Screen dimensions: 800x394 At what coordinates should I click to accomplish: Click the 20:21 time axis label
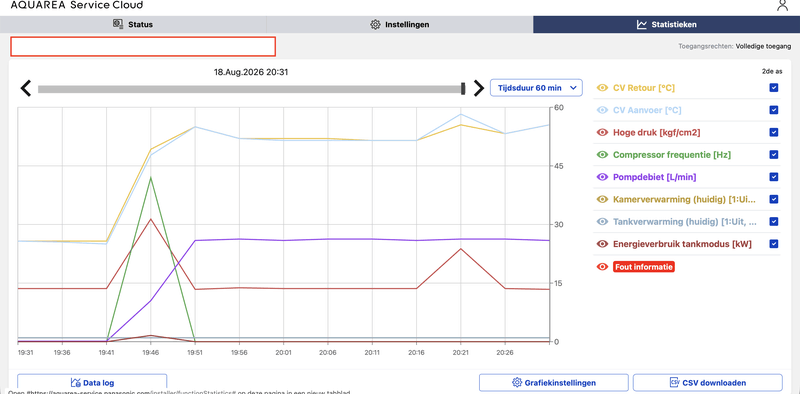pyautogui.click(x=461, y=352)
